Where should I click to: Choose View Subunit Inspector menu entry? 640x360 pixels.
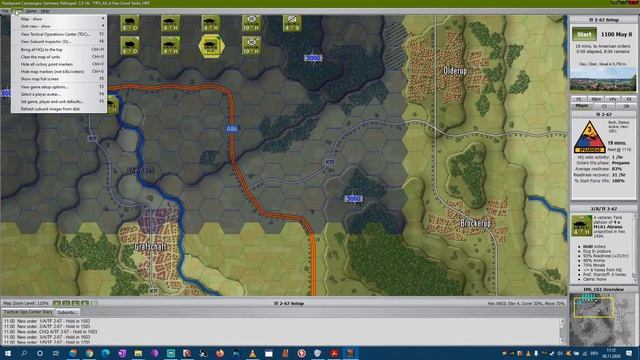pyautogui.click(x=59, y=42)
